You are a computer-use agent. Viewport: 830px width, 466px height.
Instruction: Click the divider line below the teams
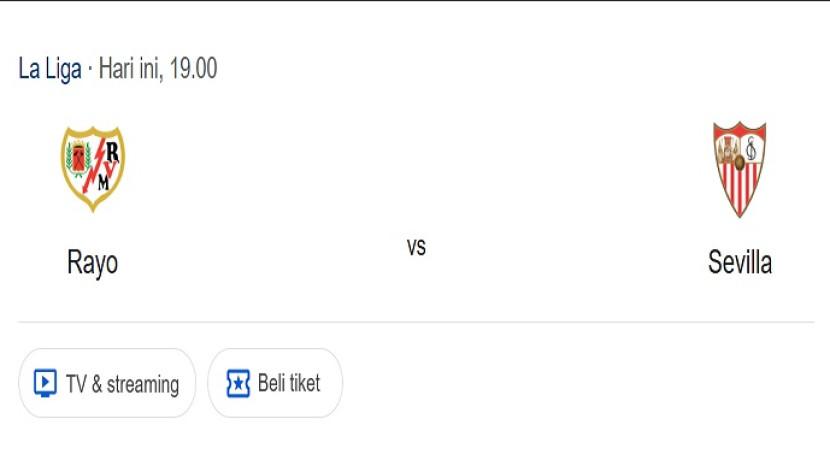click(416, 322)
